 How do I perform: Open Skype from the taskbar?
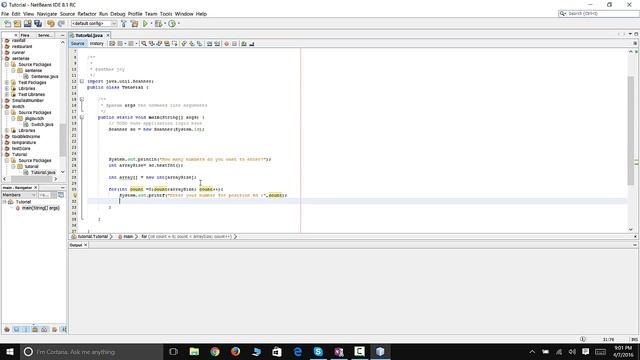pos(318,351)
